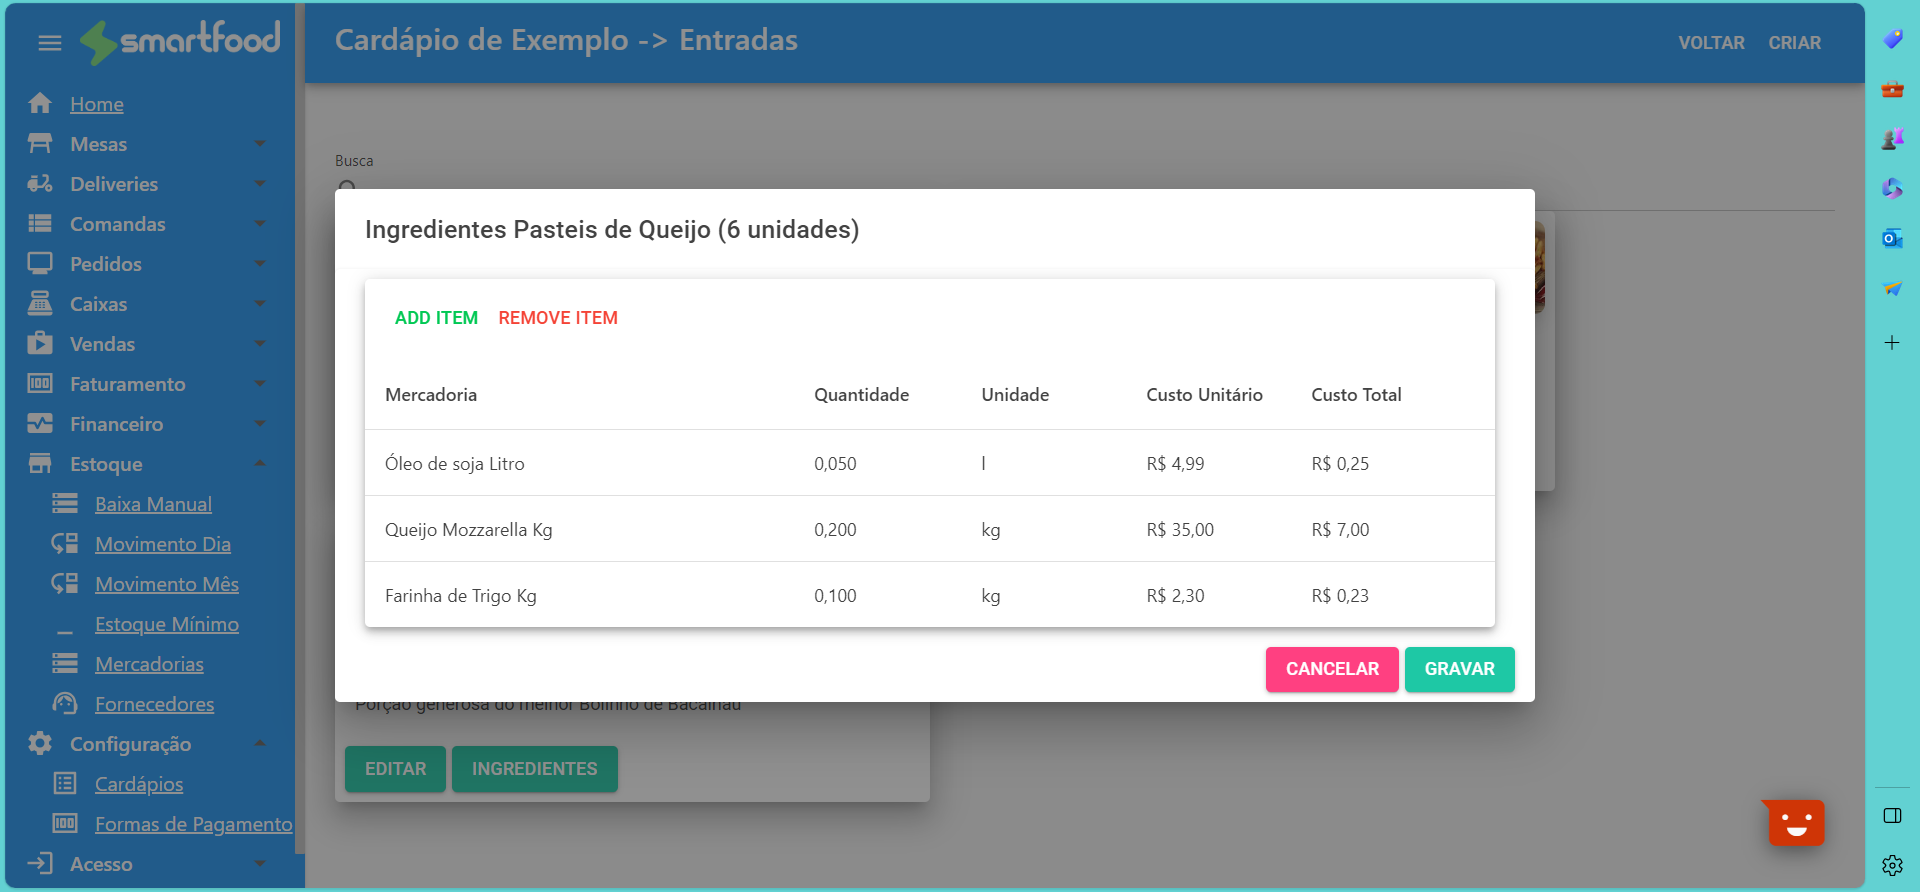Collapse the Estoque section arrow
This screenshot has width=1920, height=892.
260,464
